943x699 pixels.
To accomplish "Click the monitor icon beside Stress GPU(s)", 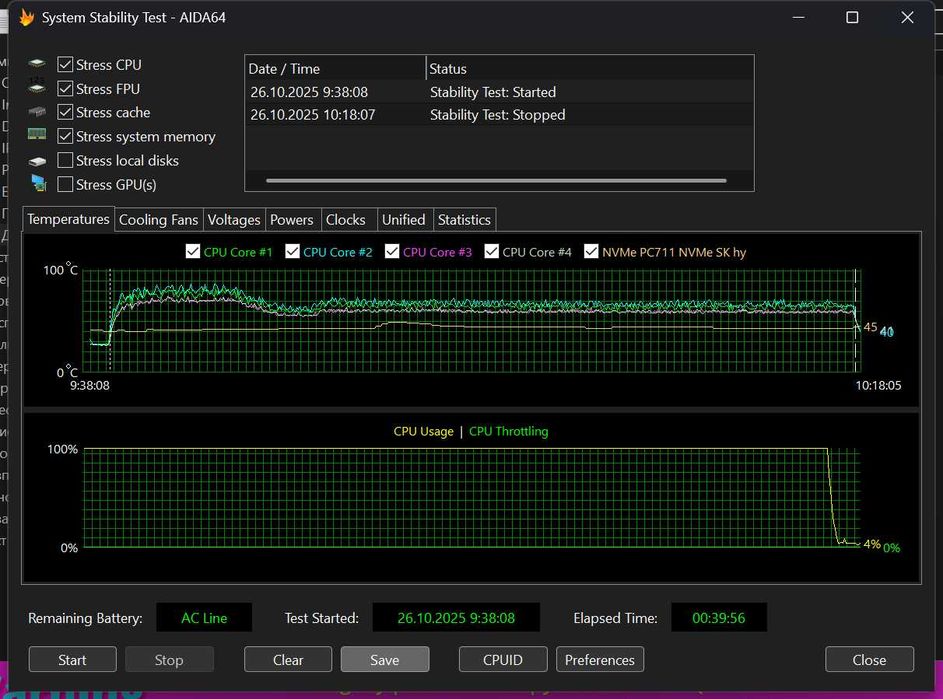I will point(38,183).
